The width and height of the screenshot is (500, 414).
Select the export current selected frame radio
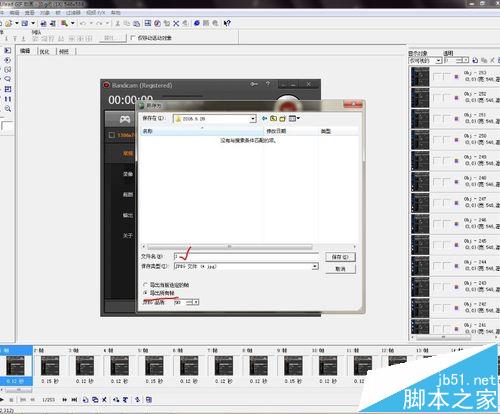(145, 285)
